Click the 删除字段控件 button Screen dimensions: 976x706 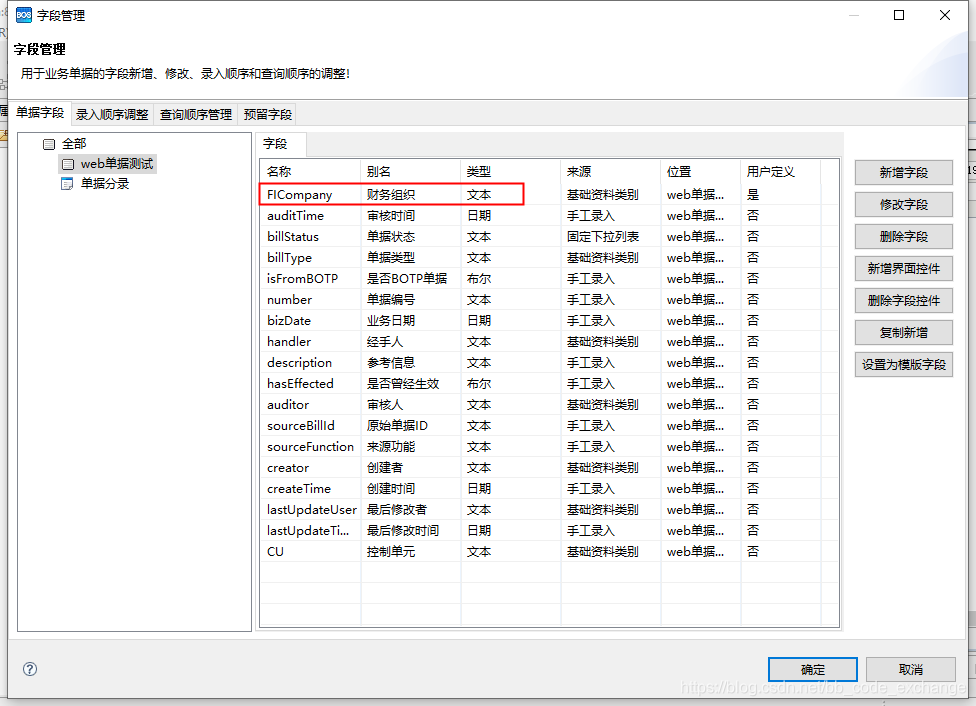click(x=904, y=301)
